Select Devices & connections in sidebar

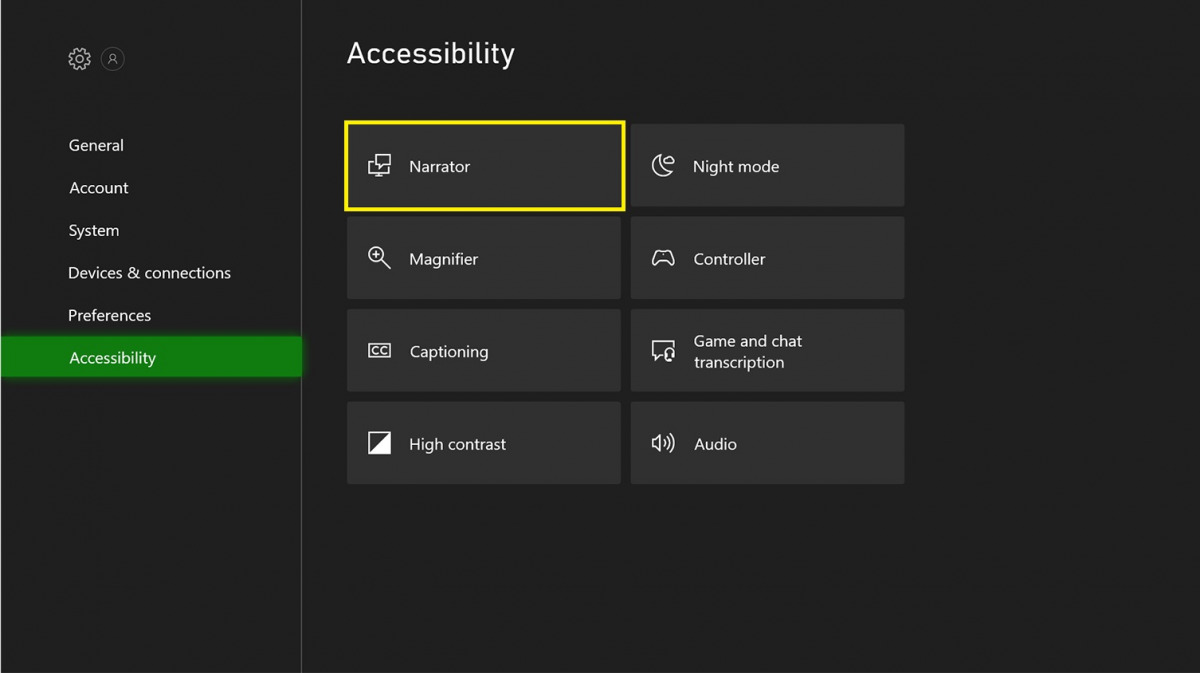coord(149,273)
